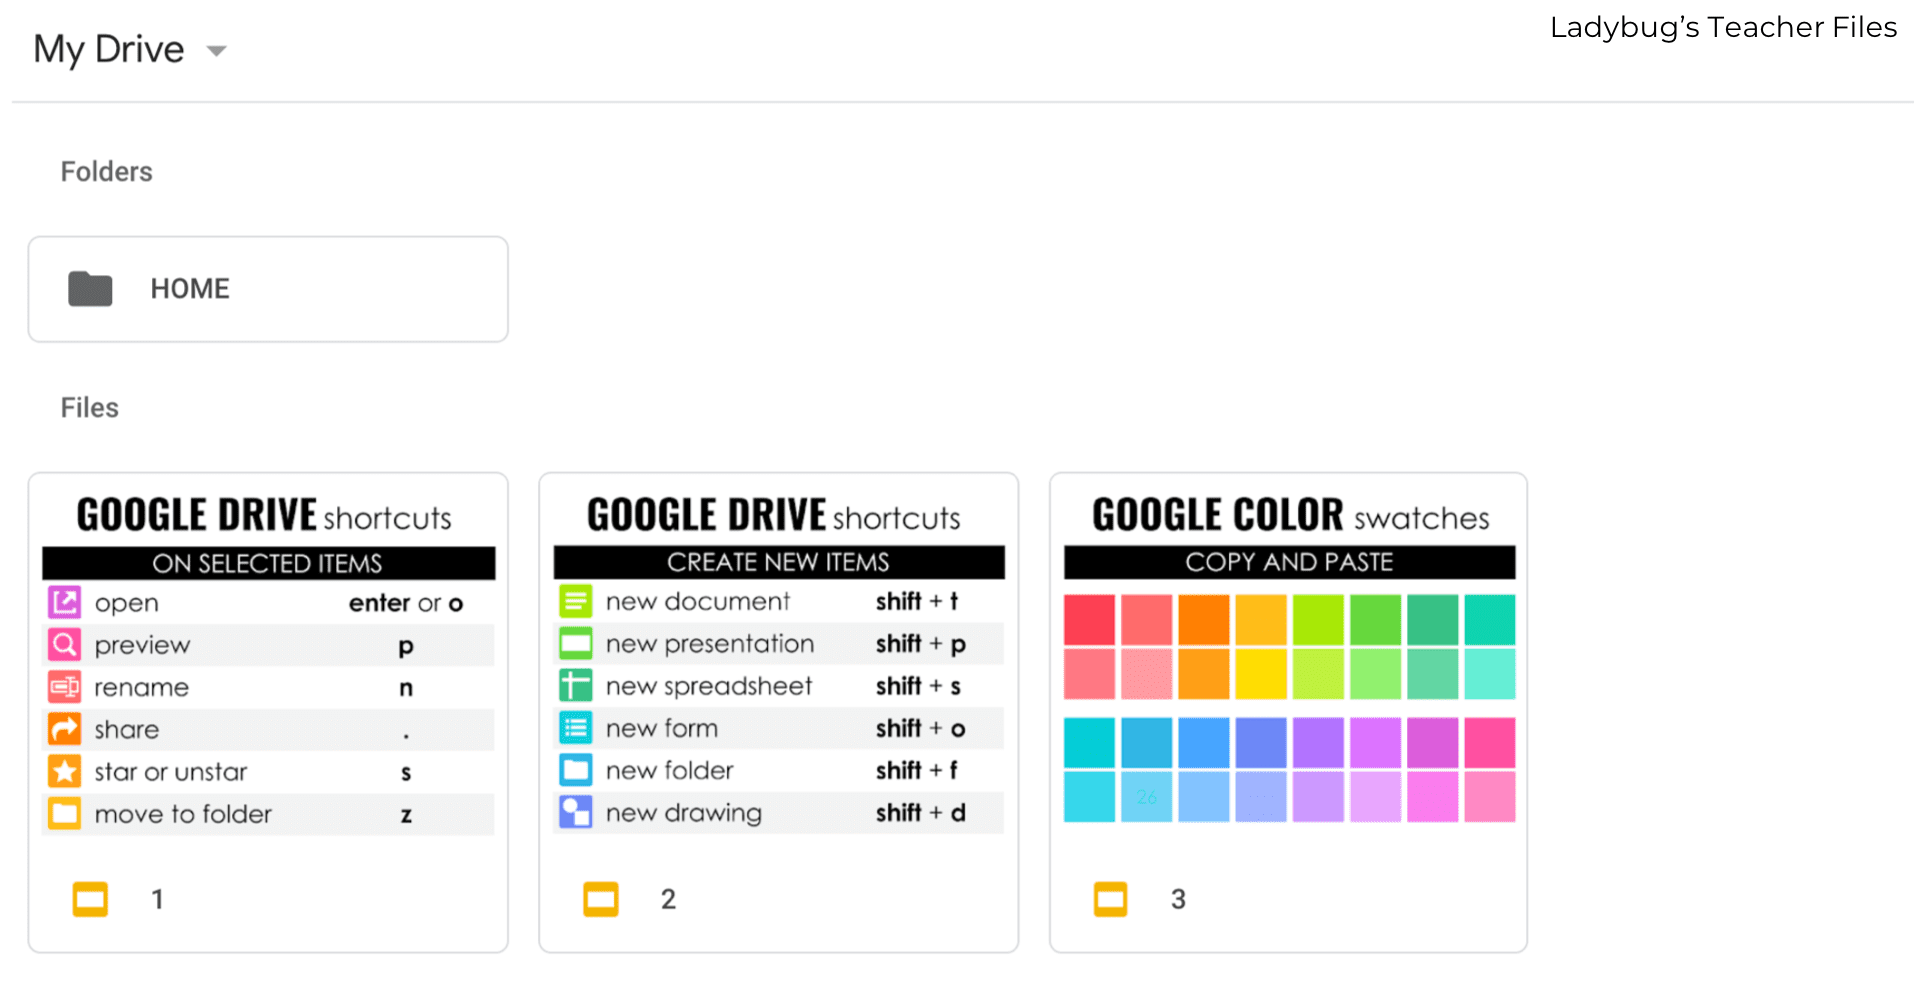This screenshot has height=997, width=1914.
Task: Click the new spreadsheet icon
Action: point(576,686)
